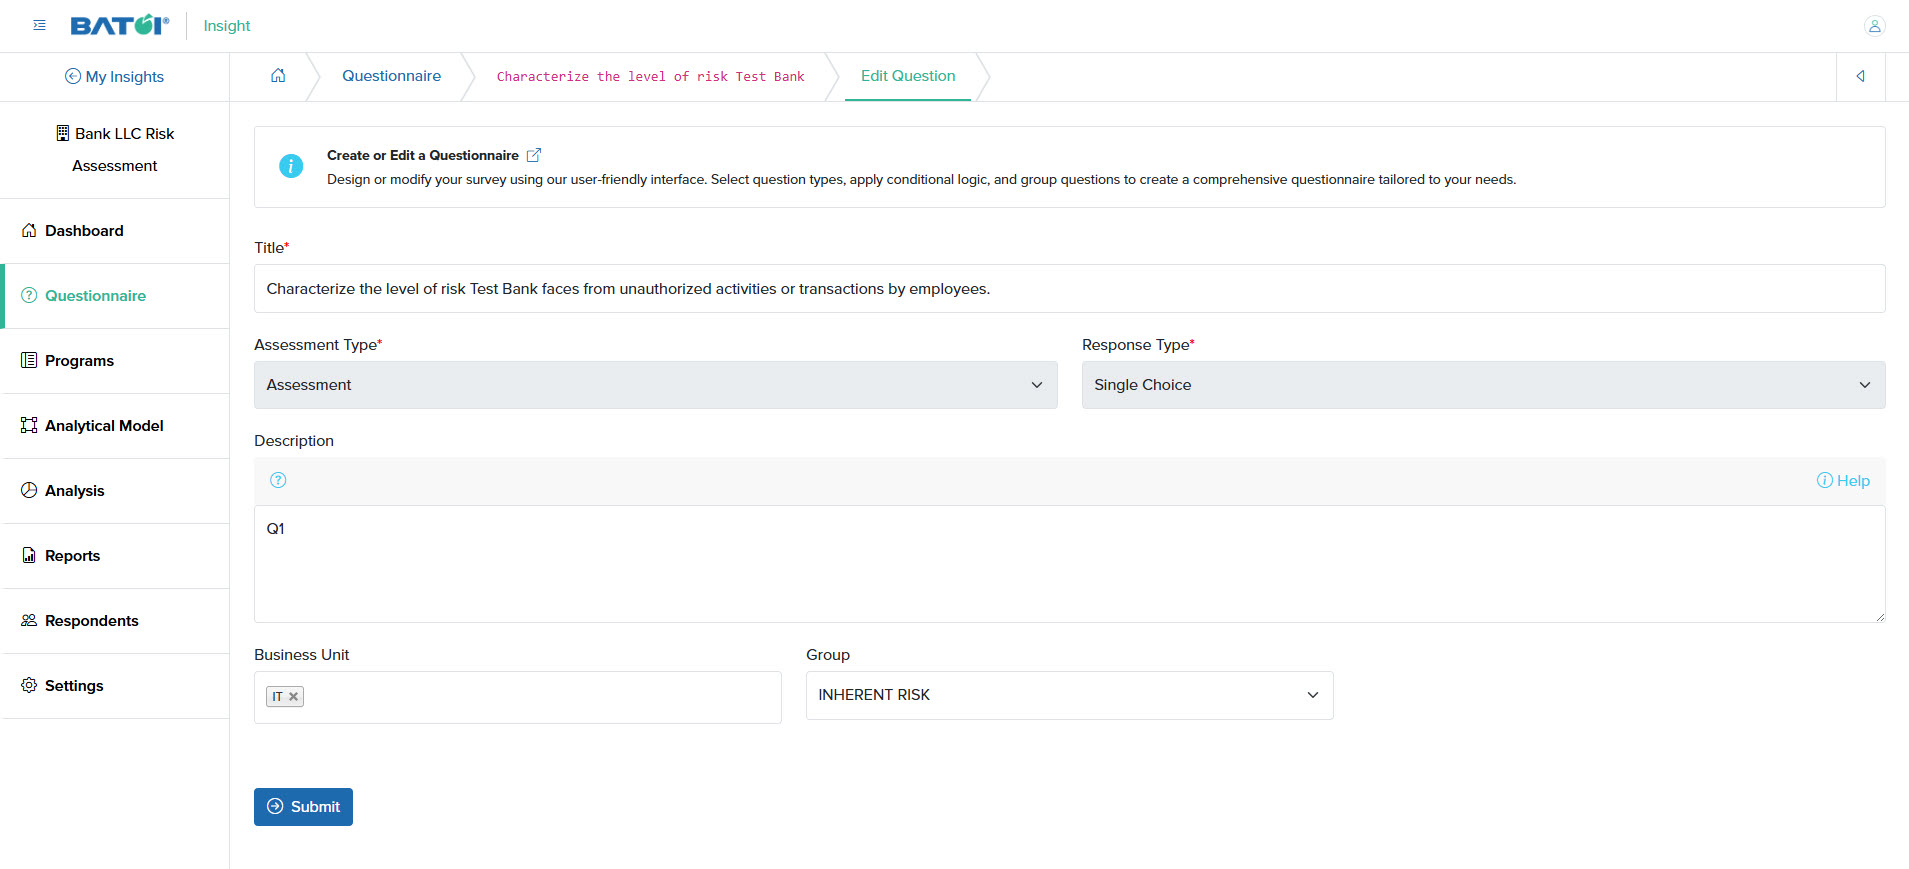The width and height of the screenshot is (1909, 869).
Task: Open Reports from the sidebar
Action: (x=115, y=556)
